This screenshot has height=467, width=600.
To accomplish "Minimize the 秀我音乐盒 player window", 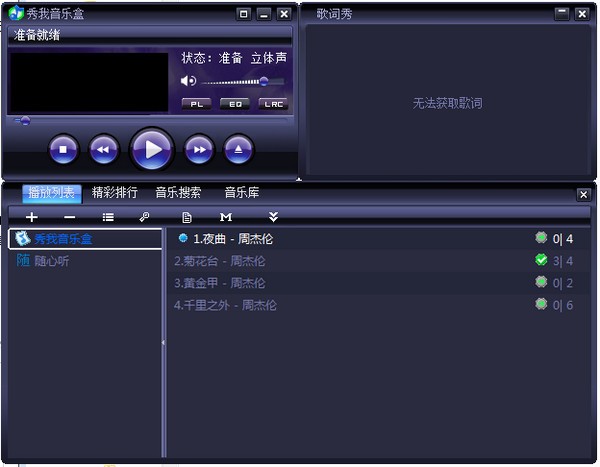I will click(264, 14).
